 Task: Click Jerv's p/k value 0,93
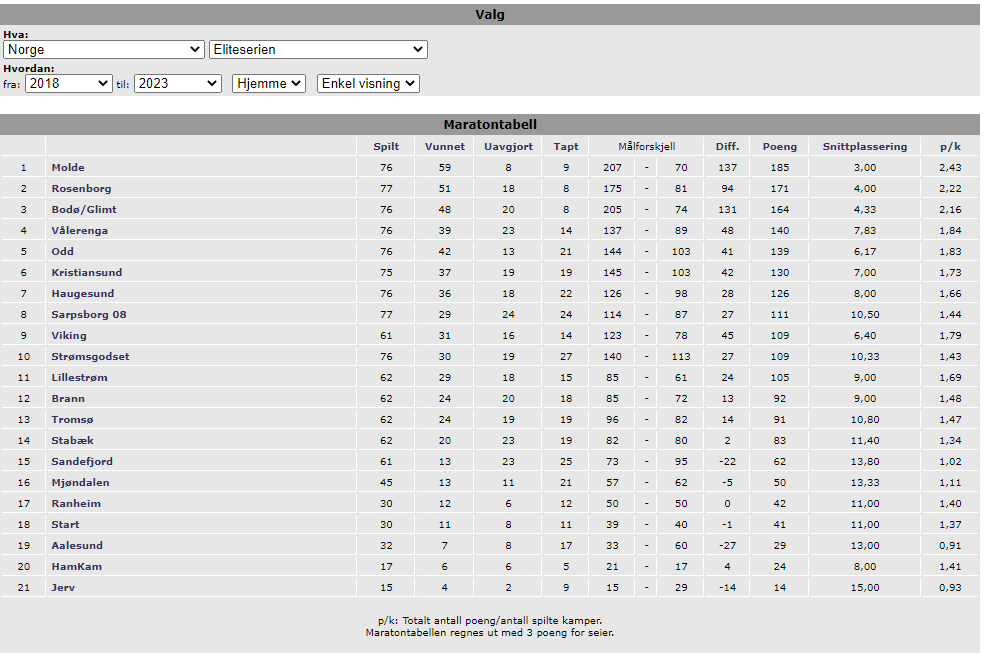pos(950,587)
